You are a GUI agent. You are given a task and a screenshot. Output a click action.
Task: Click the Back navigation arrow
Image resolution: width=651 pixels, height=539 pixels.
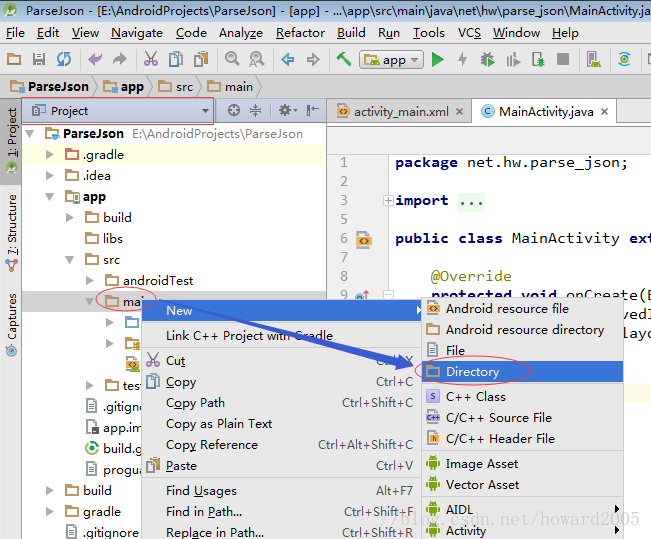click(x=288, y=60)
